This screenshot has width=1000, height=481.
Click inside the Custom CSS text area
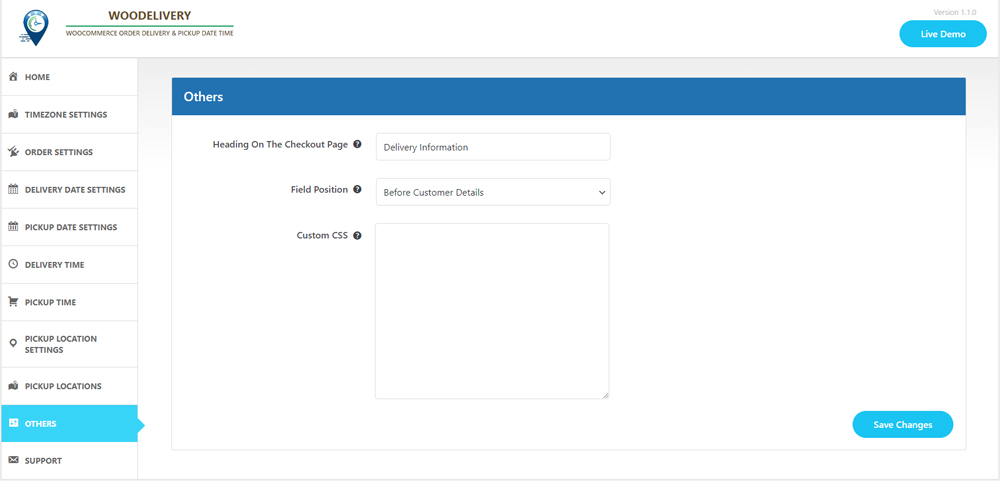coord(492,310)
